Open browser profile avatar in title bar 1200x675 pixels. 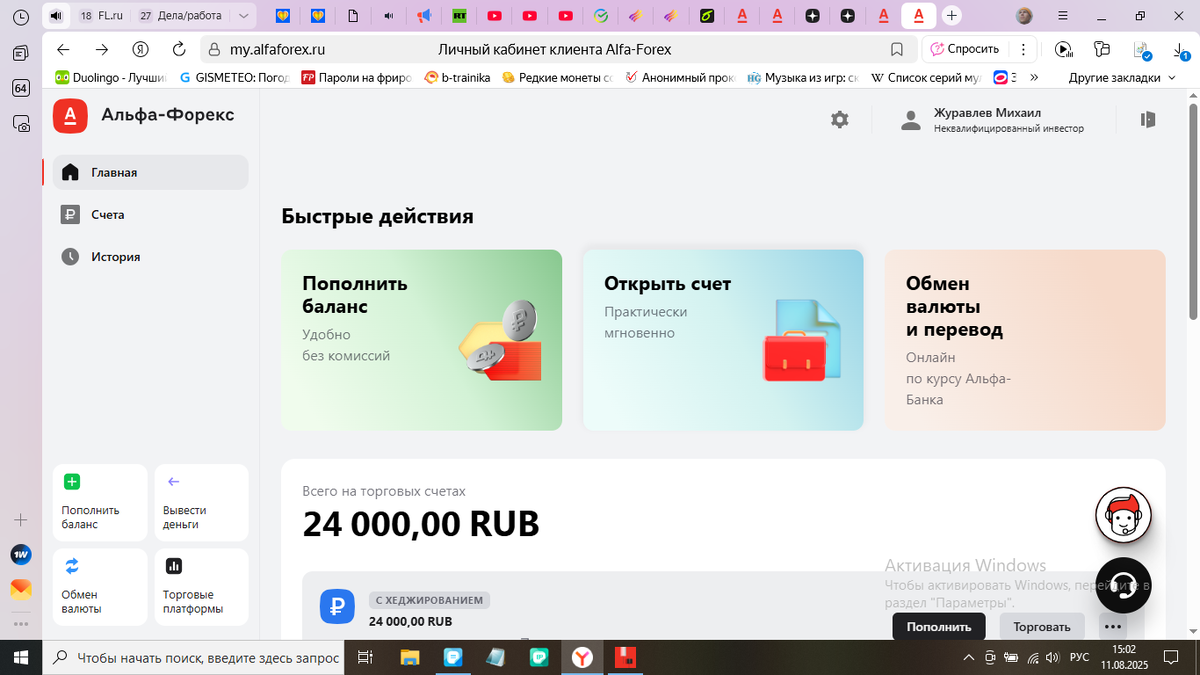coord(1024,16)
